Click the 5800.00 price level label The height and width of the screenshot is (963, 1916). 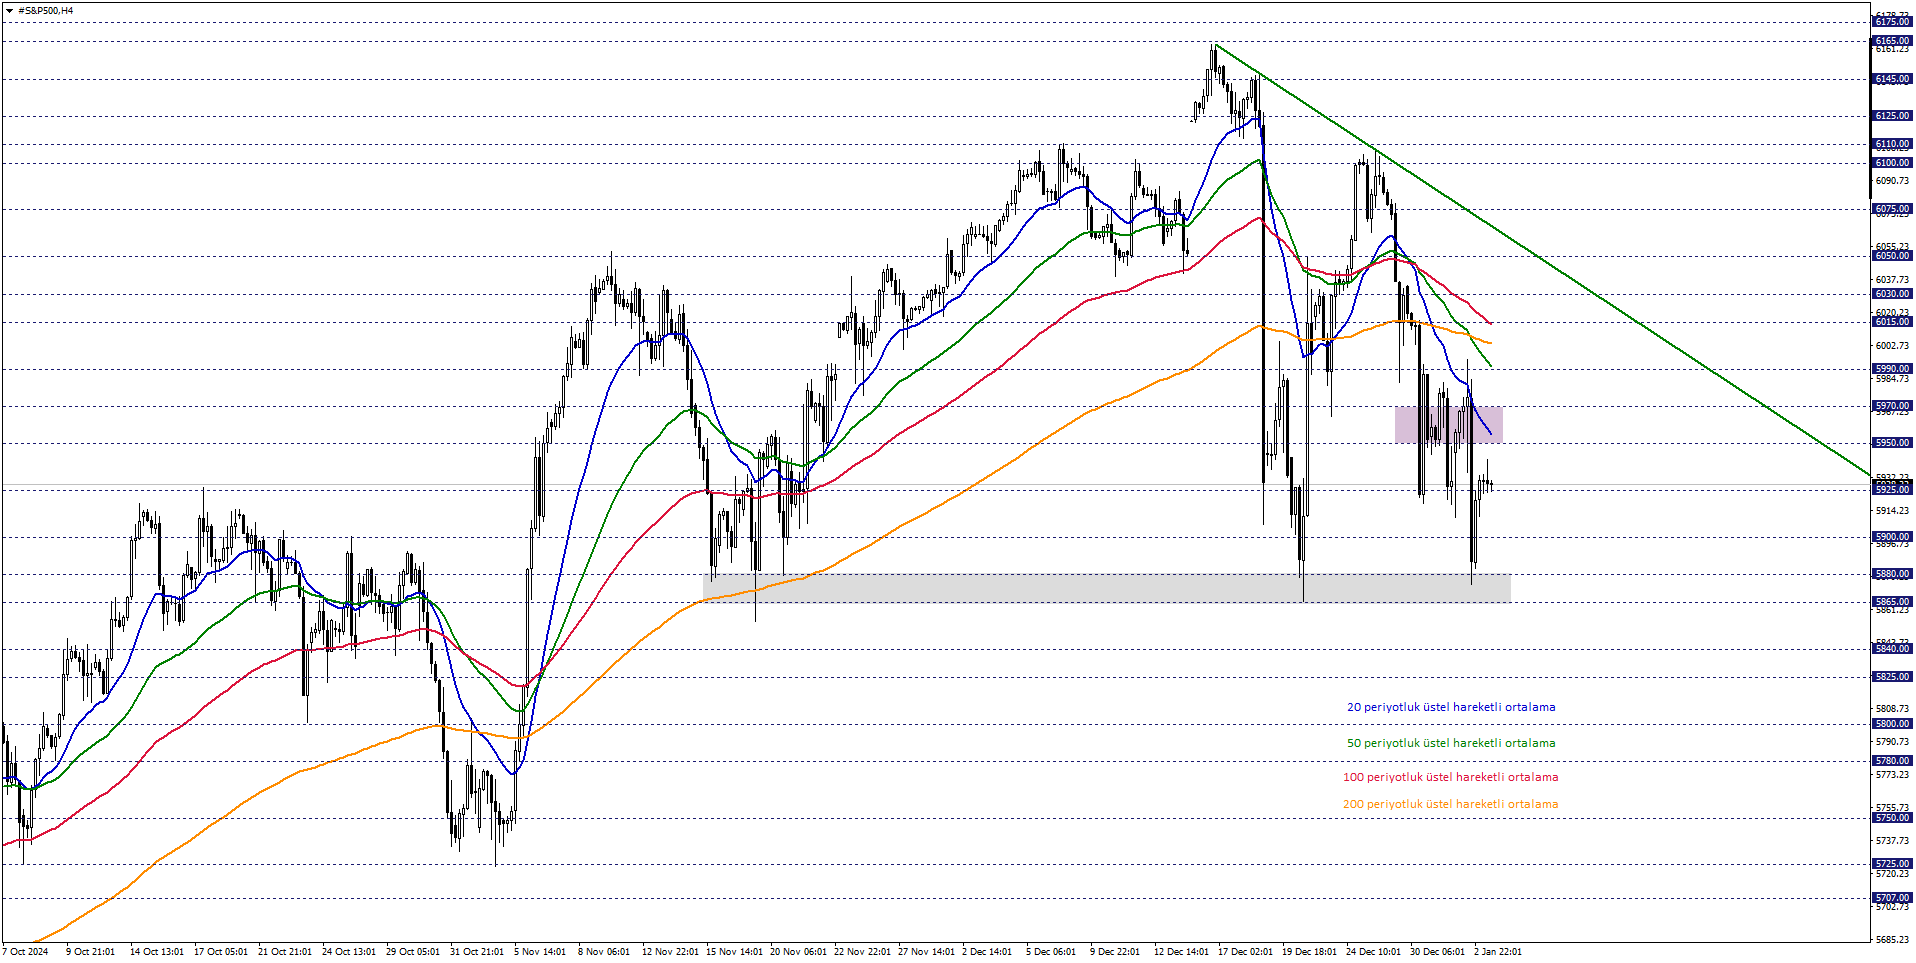pos(1892,724)
